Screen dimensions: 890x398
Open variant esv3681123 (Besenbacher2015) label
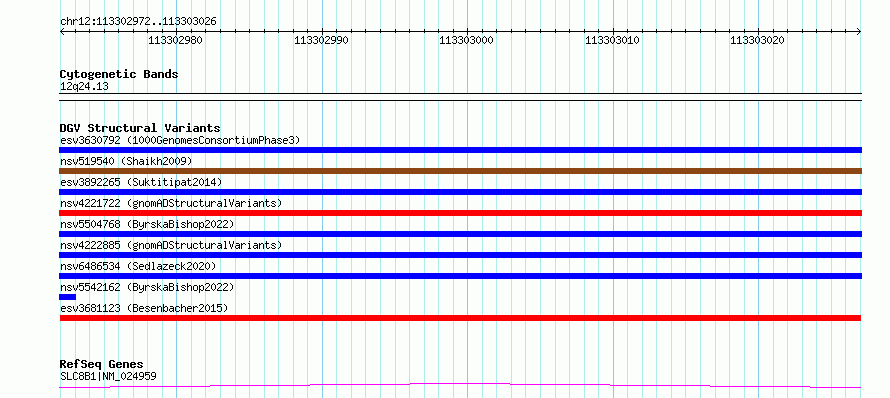pos(144,308)
